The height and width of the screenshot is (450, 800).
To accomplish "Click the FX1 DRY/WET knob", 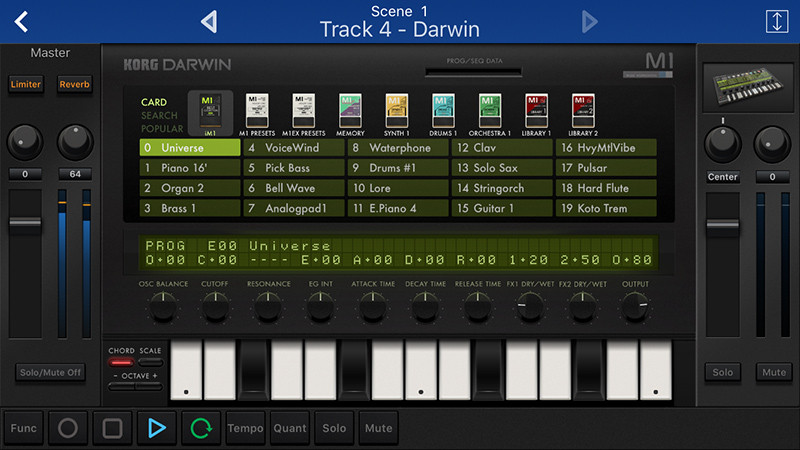I will pyautogui.click(x=530, y=307).
